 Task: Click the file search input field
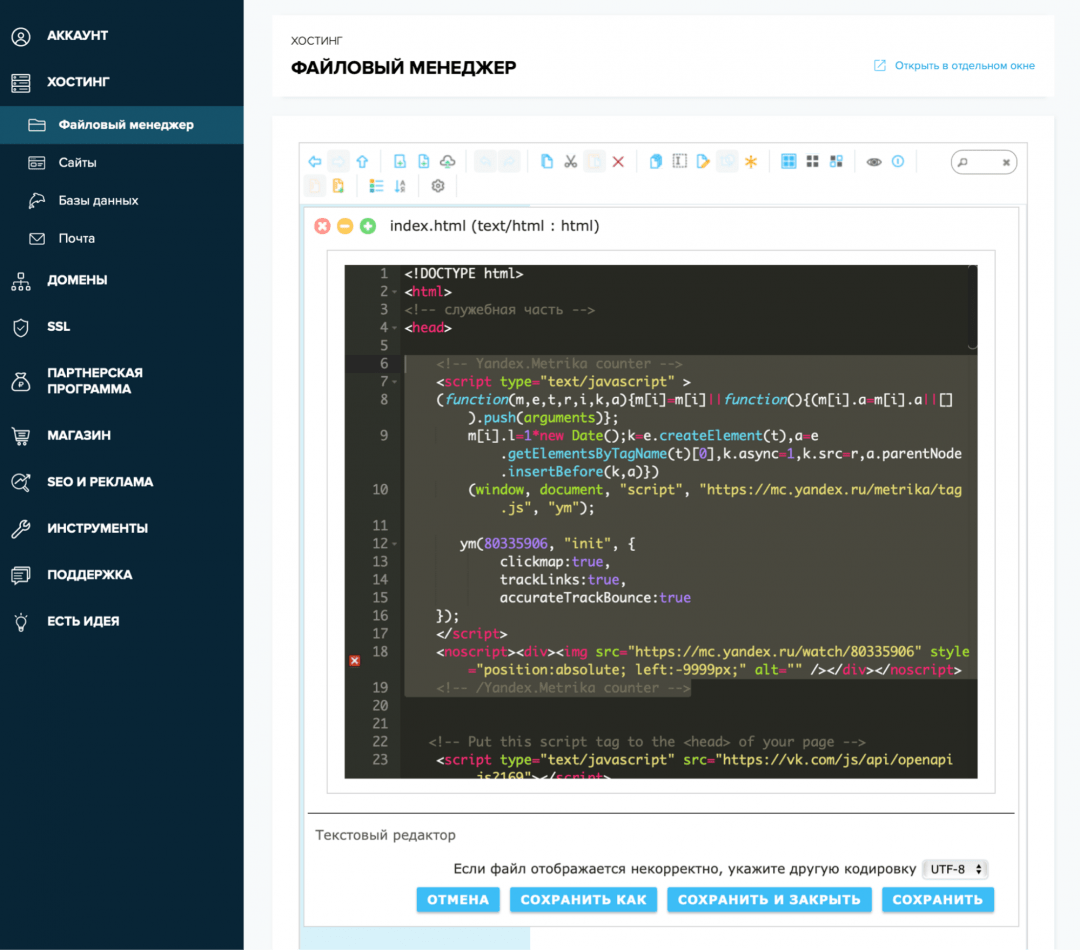pyautogui.click(x=984, y=162)
